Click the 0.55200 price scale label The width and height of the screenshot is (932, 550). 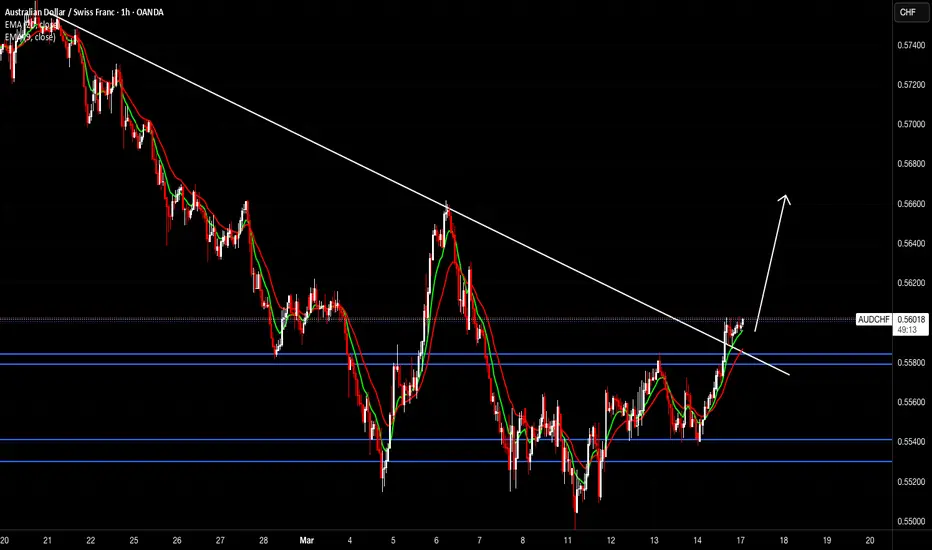911,482
